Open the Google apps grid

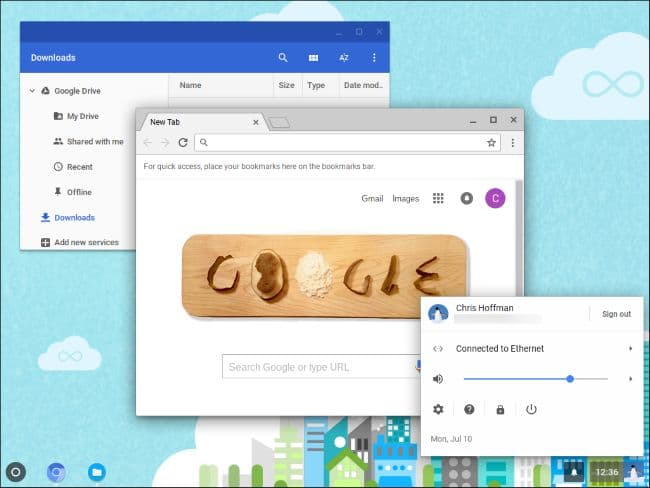(438, 198)
